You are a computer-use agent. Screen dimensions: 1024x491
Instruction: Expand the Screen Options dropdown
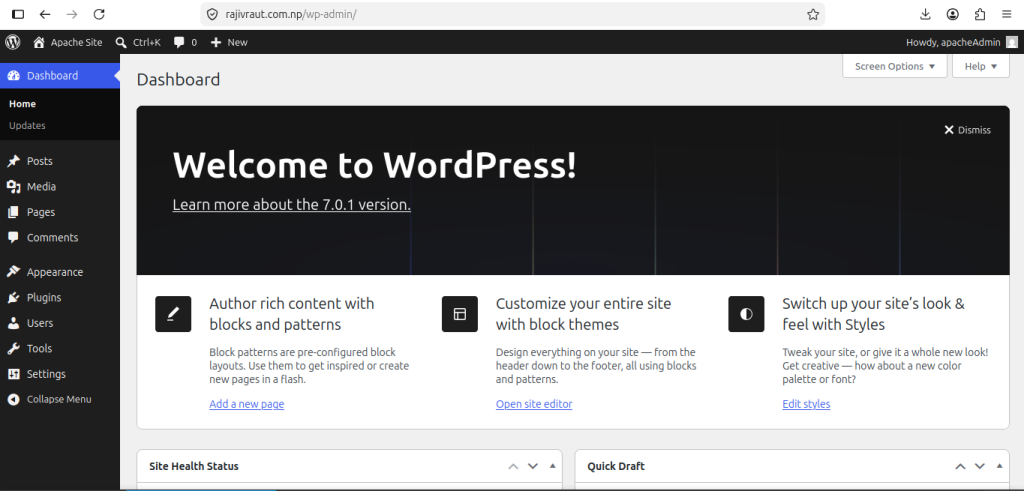coord(895,66)
